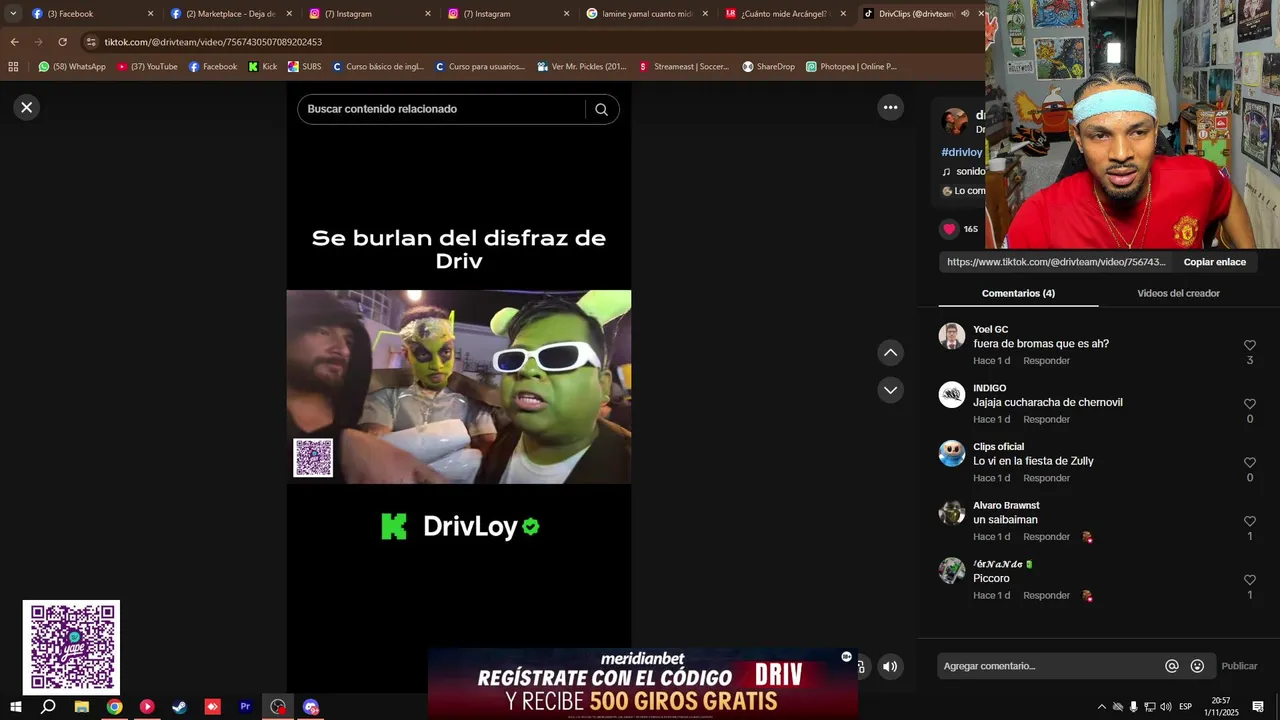The height and width of the screenshot is (720, 1280).
Task: Go to previous video with up arrow
Action: (x=890, y=352)
